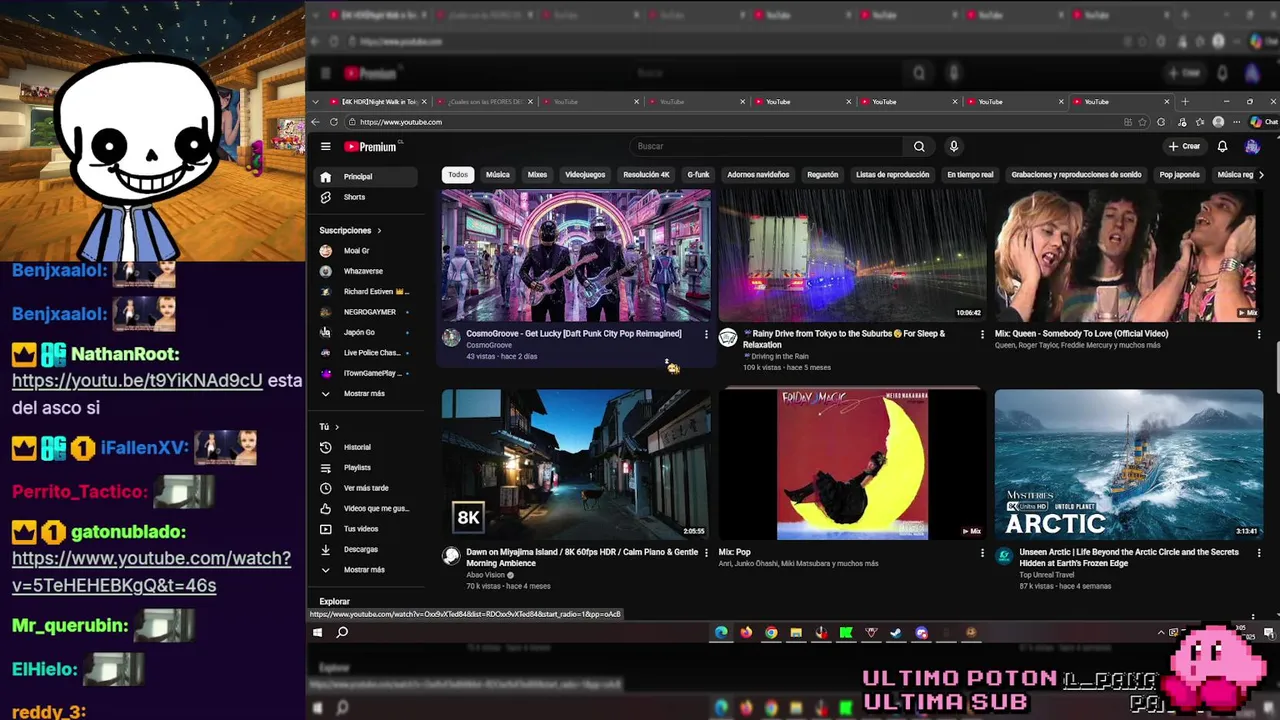The height and width of the screenshot is (720, 1280).
Task: Open Richard Estiven channel subscription
Action: pyautogui.click(x=364, y=291)
